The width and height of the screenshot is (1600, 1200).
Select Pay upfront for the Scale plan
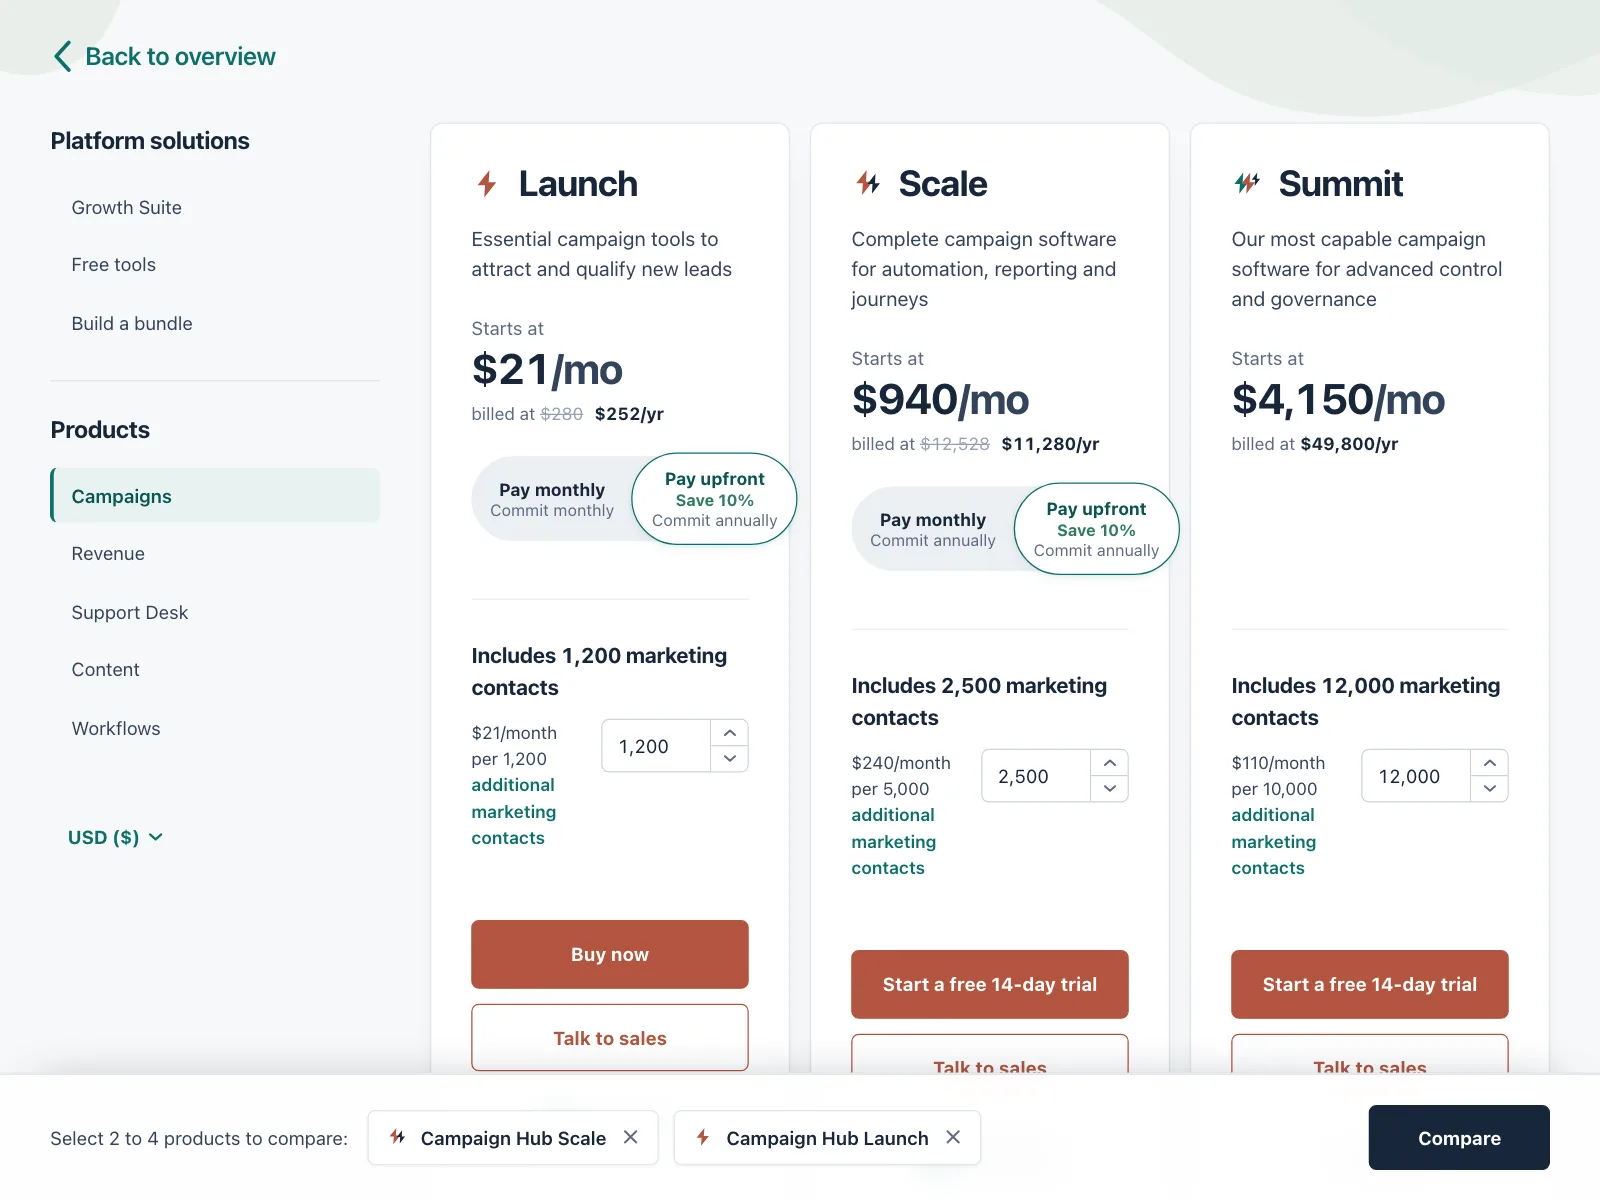[1096, 529]
